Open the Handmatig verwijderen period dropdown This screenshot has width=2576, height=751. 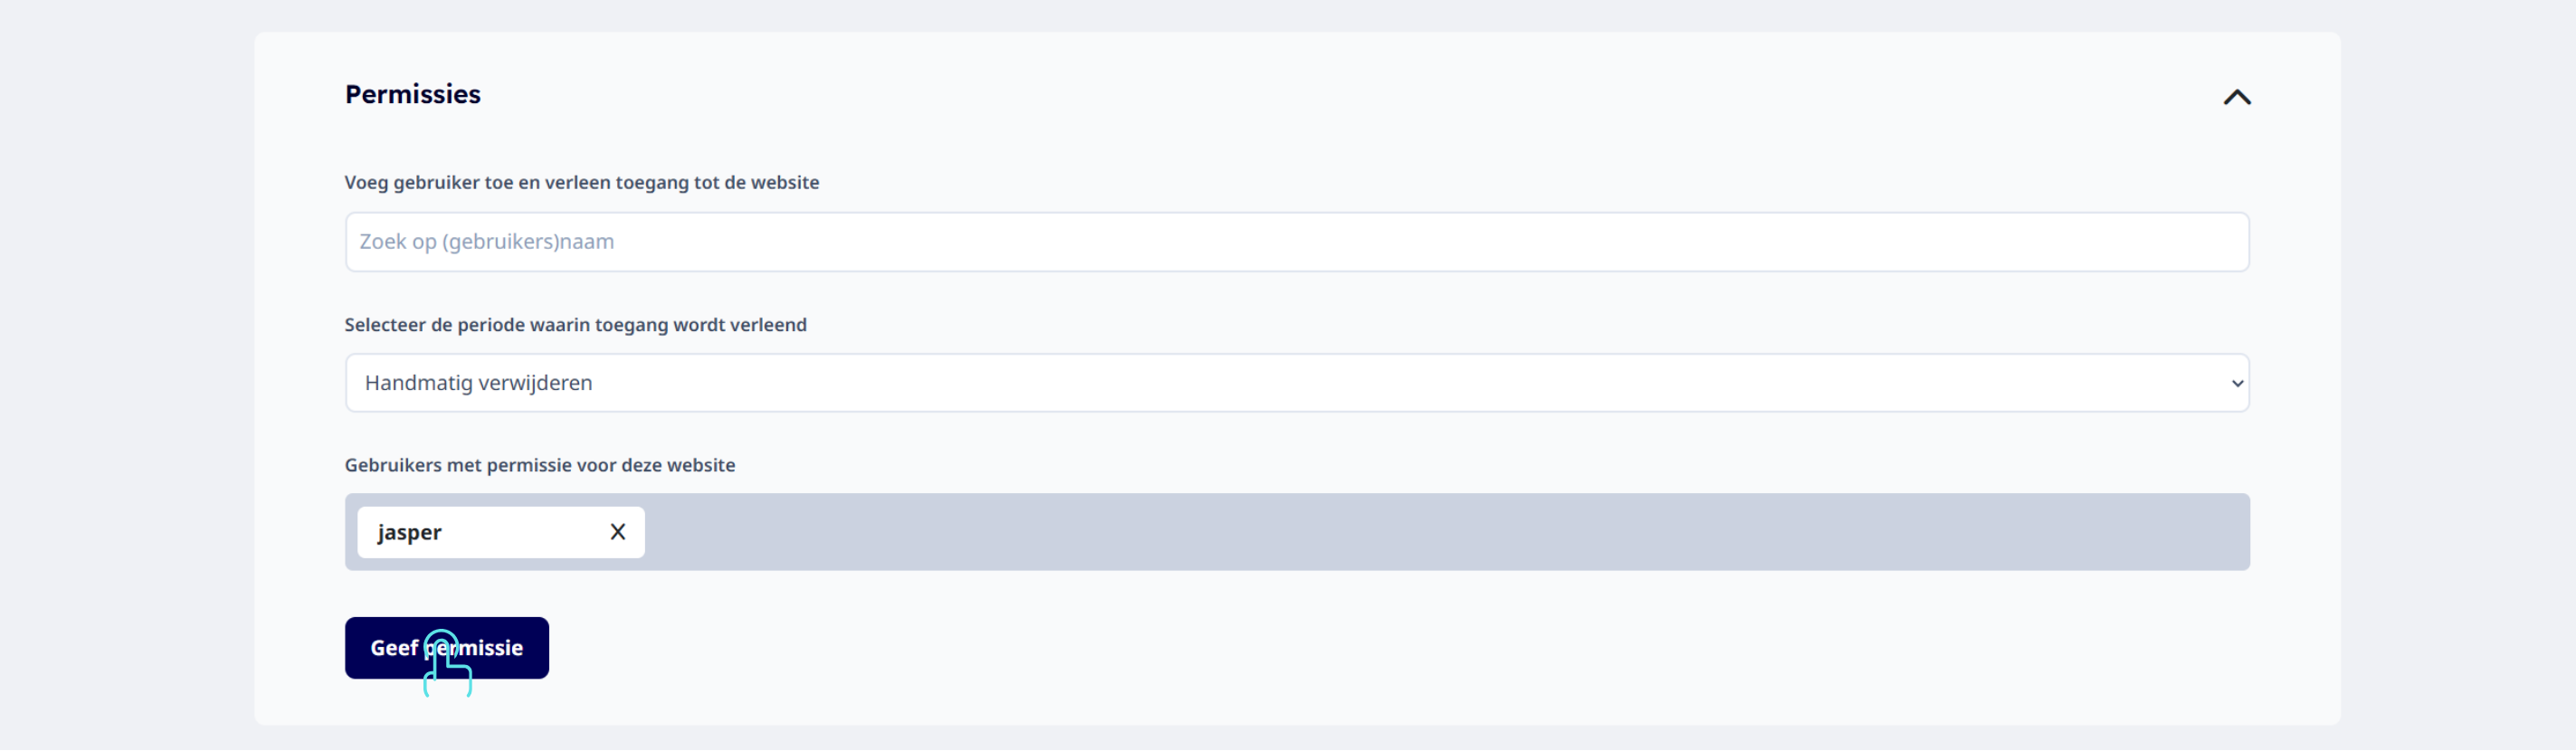(x=1297, y=383)
